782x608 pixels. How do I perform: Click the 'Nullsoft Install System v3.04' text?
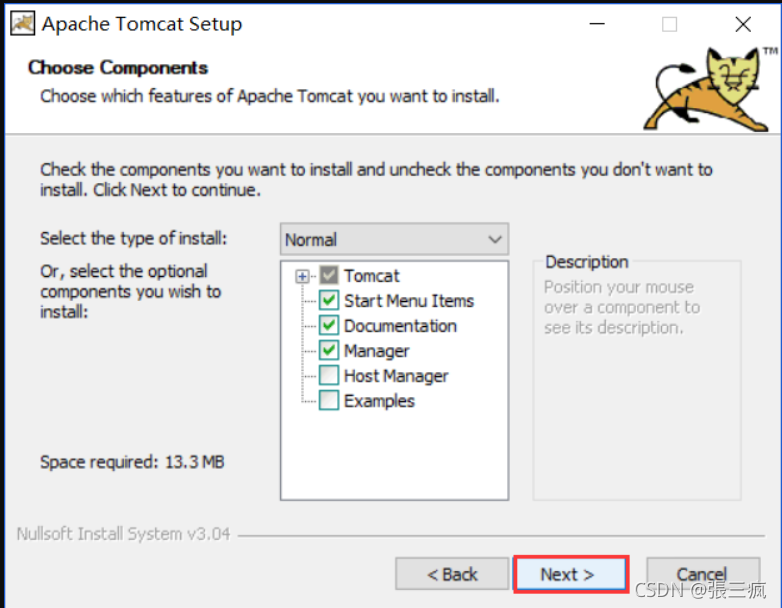click(123, 534)
